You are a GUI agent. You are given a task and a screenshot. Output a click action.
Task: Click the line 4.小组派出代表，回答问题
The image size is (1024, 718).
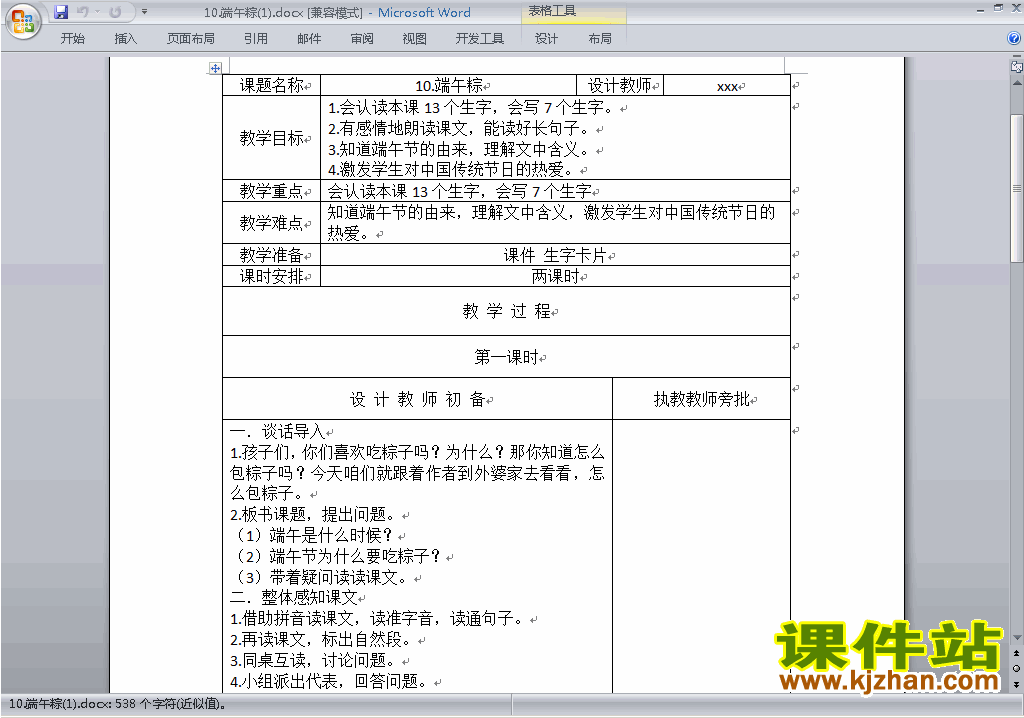click(x=328, y=681)
